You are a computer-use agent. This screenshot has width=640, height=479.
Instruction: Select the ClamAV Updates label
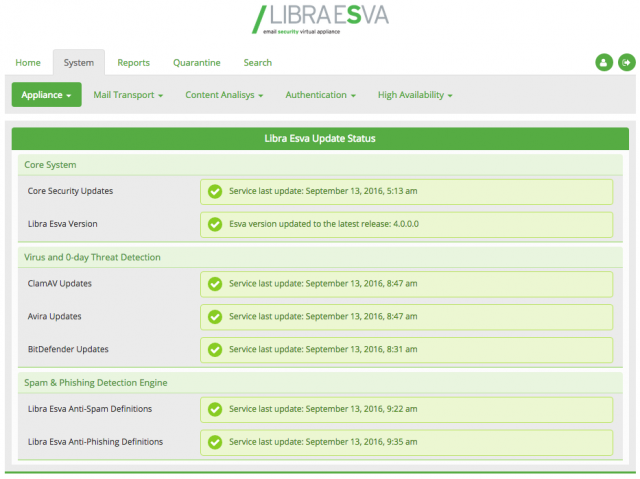[60, 284]
